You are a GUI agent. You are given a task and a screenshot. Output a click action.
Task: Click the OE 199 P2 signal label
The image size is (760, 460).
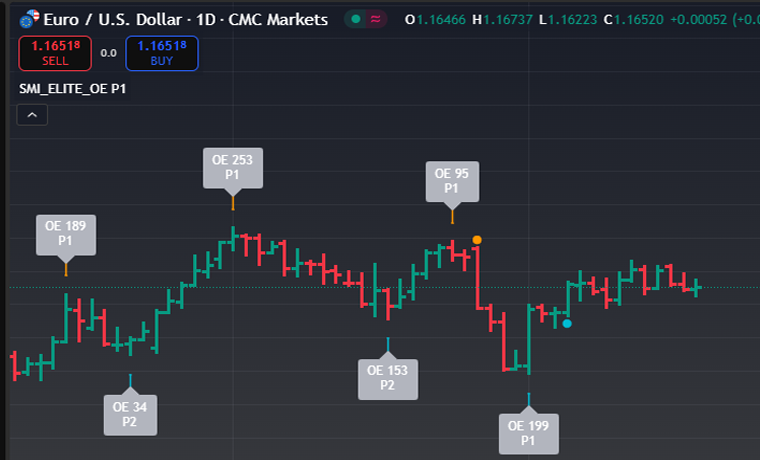(529, 433)
